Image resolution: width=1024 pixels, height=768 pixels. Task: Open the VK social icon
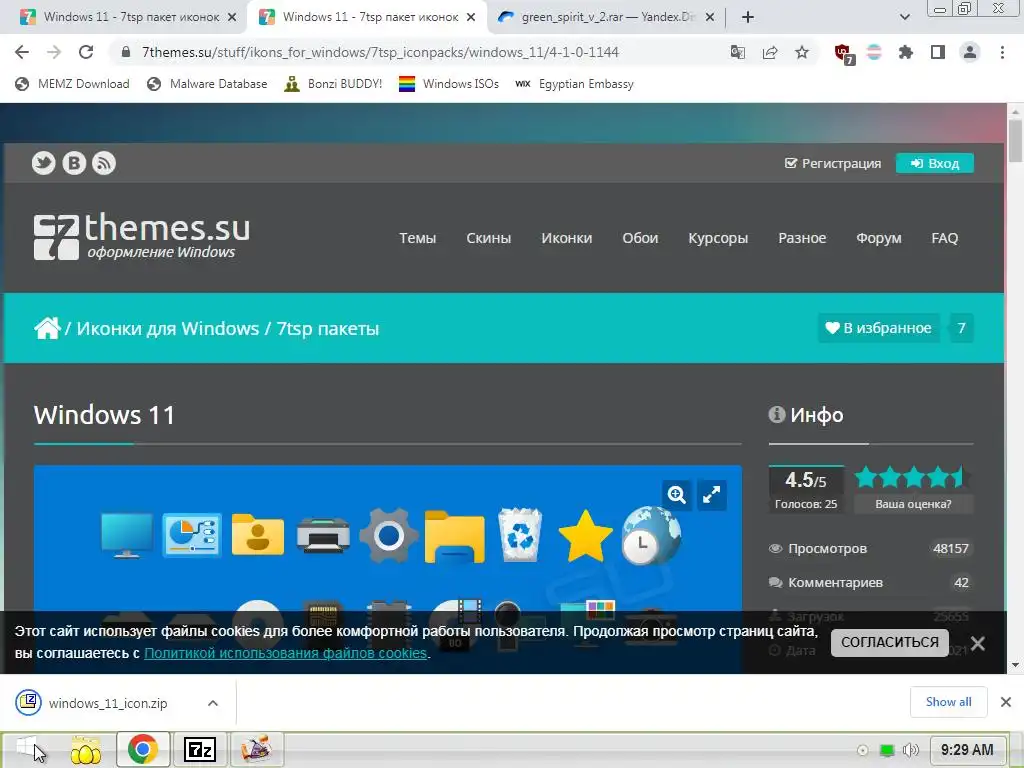(x=74, y=163)
